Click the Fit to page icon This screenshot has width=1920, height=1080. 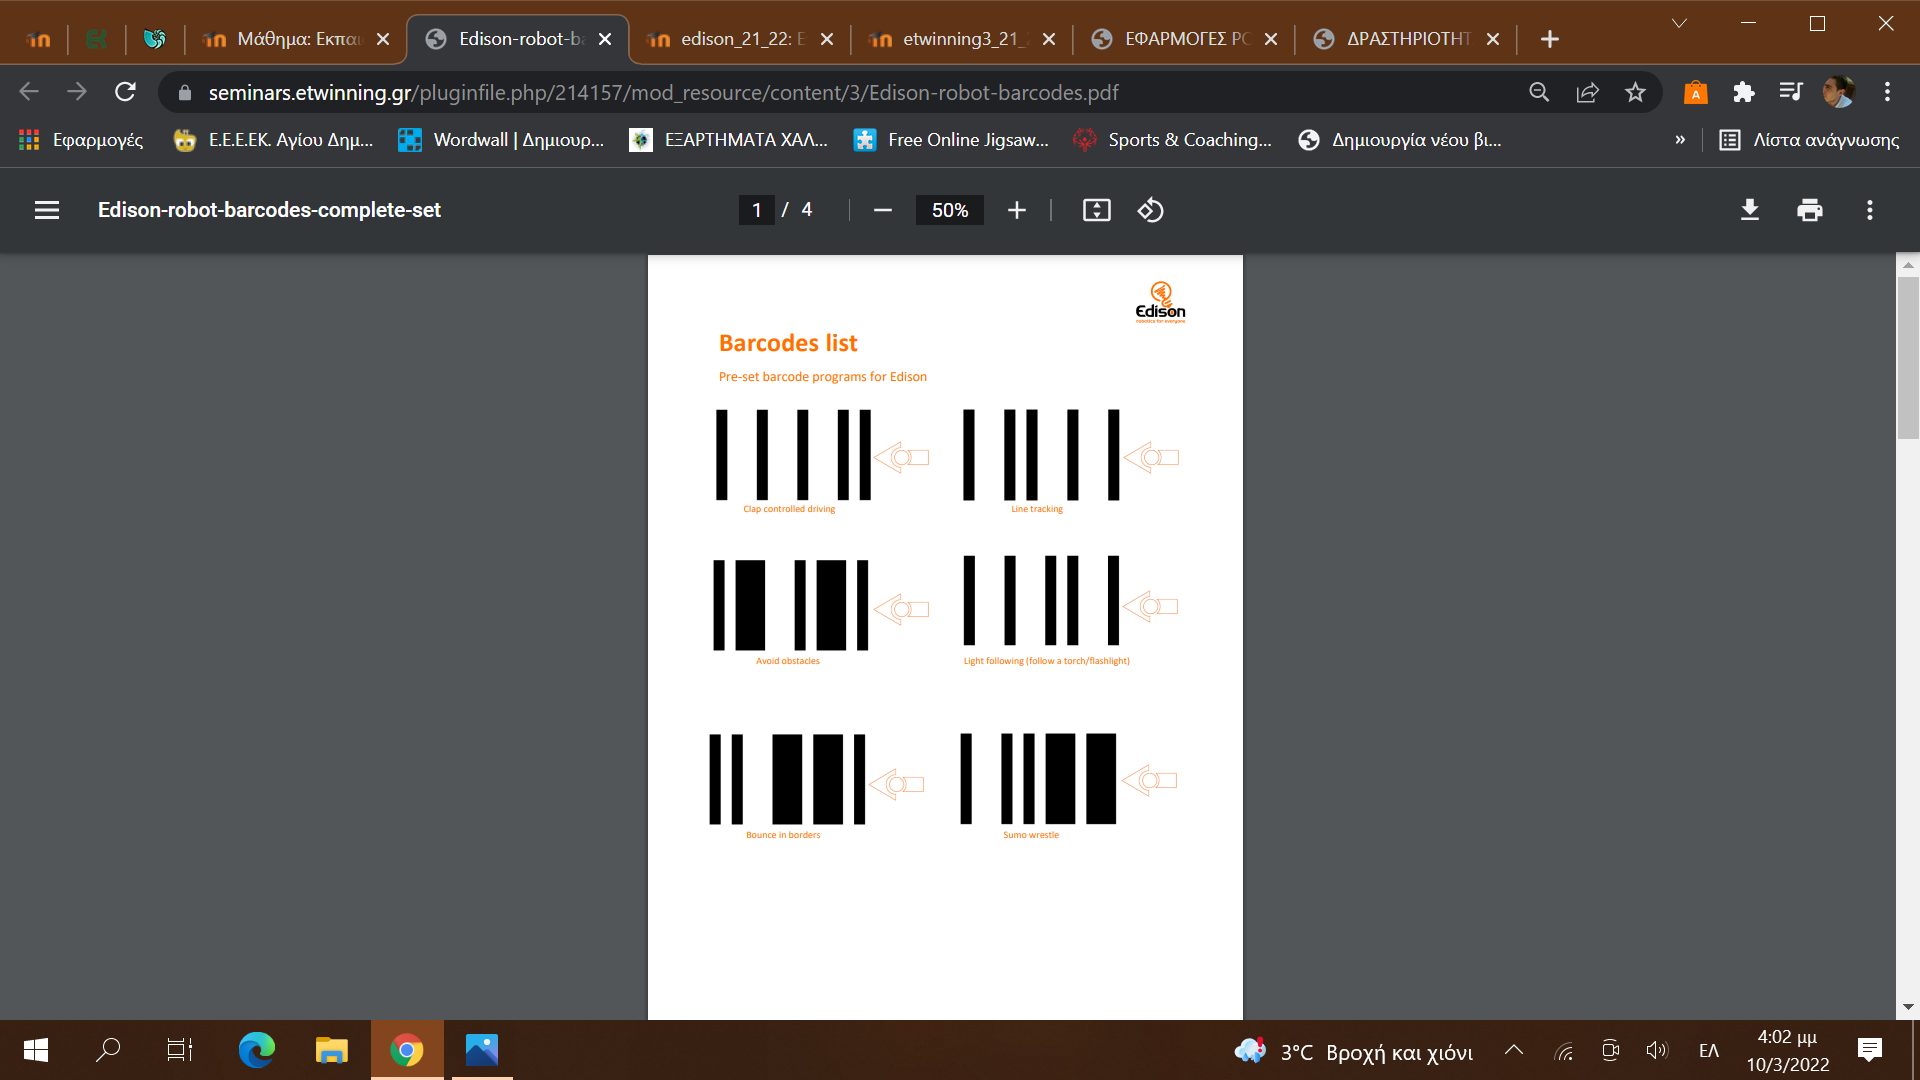[1096, 210]
